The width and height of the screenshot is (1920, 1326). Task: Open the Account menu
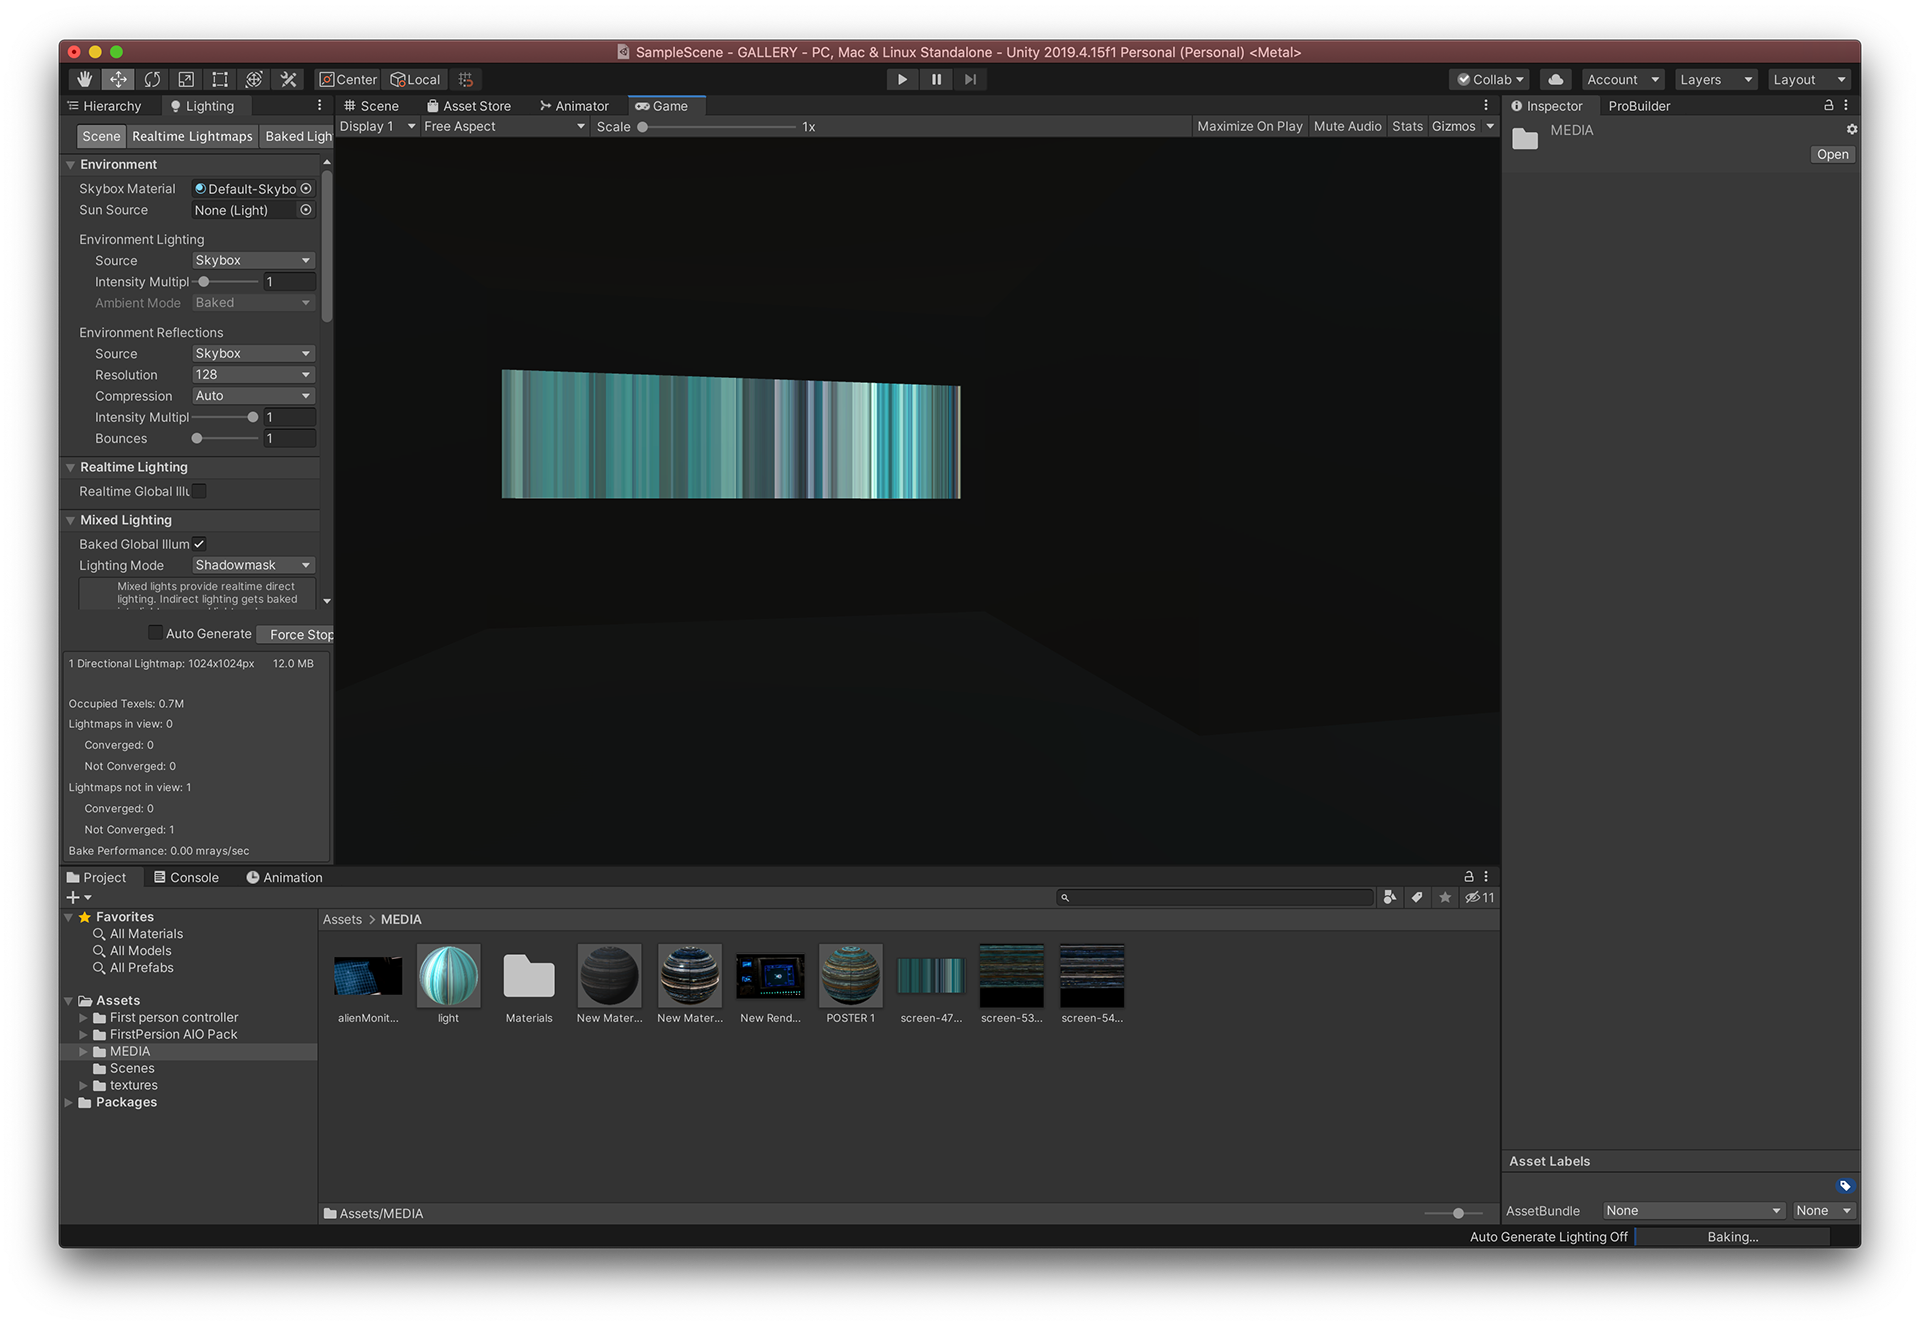tap(1623, 79)
